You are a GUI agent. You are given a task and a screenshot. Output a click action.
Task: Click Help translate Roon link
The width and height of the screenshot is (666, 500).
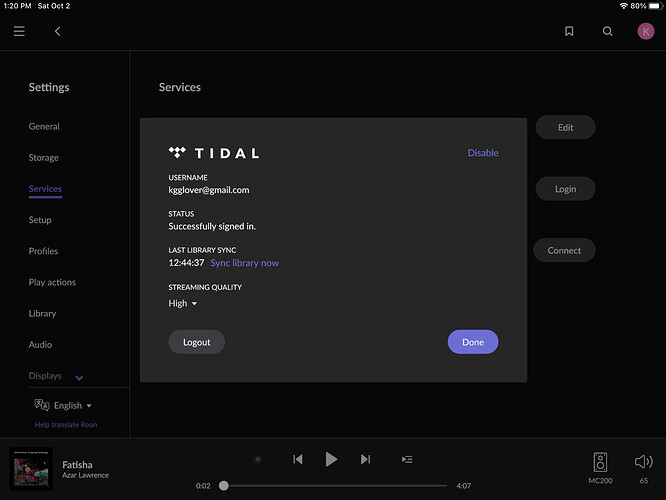click(66, 425)
